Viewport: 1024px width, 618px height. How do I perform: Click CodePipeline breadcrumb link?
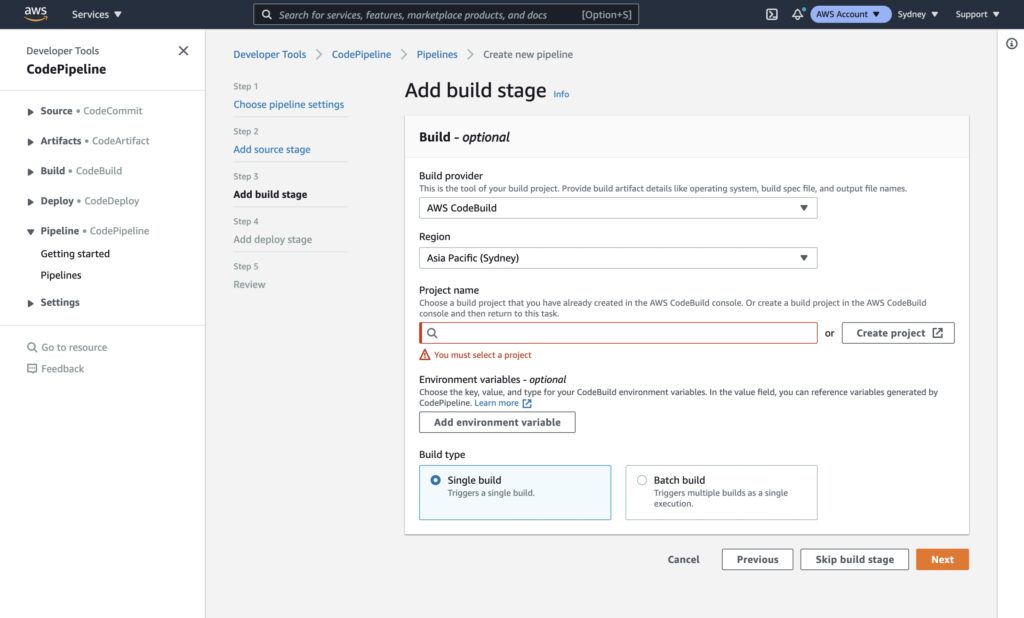pos(361,54)
